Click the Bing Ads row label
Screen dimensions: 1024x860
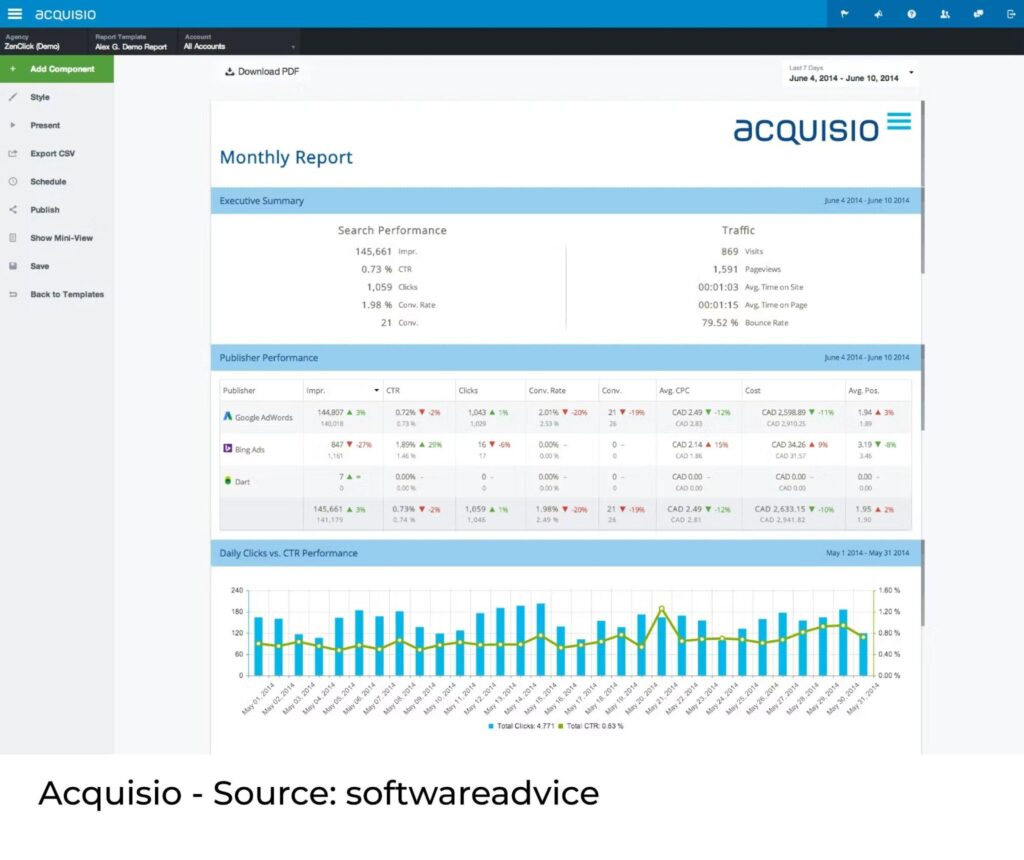click(x=249, y=449)
